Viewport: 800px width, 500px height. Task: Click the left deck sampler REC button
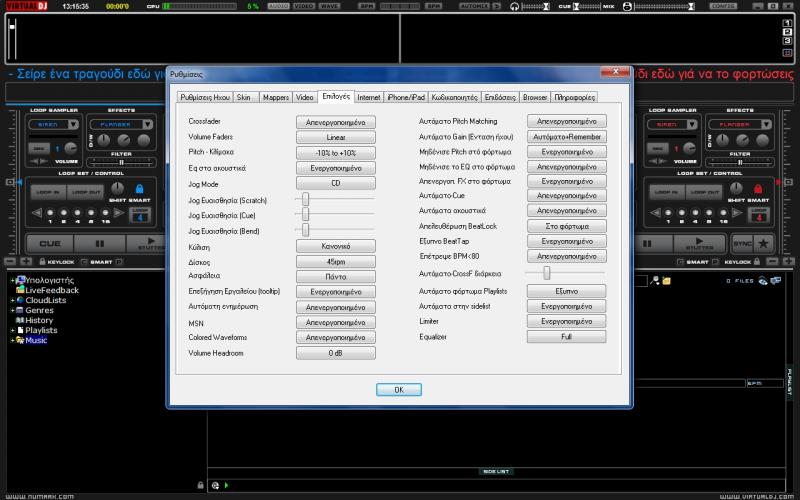(39, 148)
